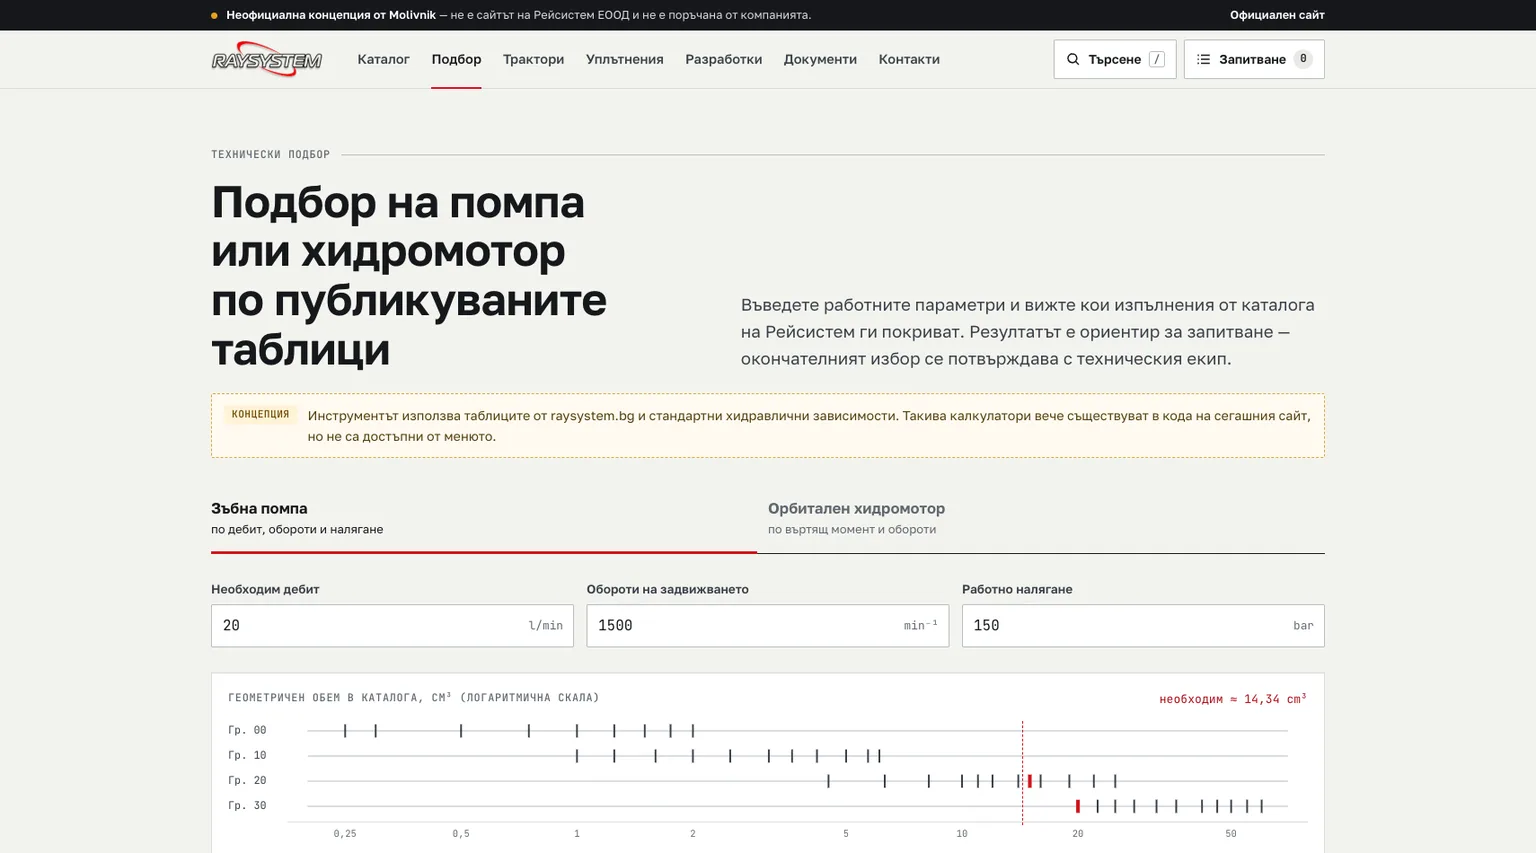Image resolution: width=1536 pixels, height=853 pixels.
Task: Navigate to Документи
Action: [x=820, y=59]
